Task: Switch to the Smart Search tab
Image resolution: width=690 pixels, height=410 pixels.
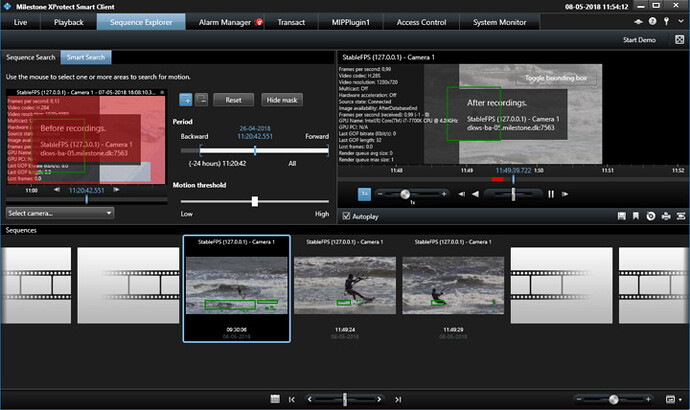Action: tap(87, 58)
